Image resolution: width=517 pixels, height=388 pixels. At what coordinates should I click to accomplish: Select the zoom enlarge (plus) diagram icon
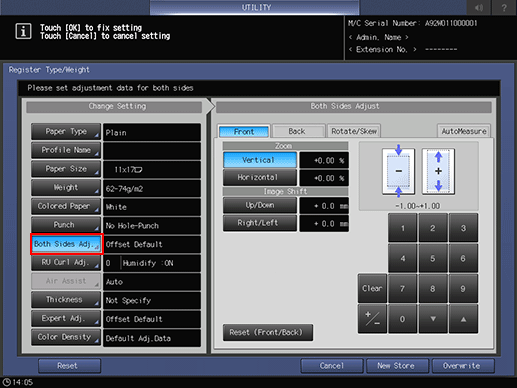[x=438, y=171]
